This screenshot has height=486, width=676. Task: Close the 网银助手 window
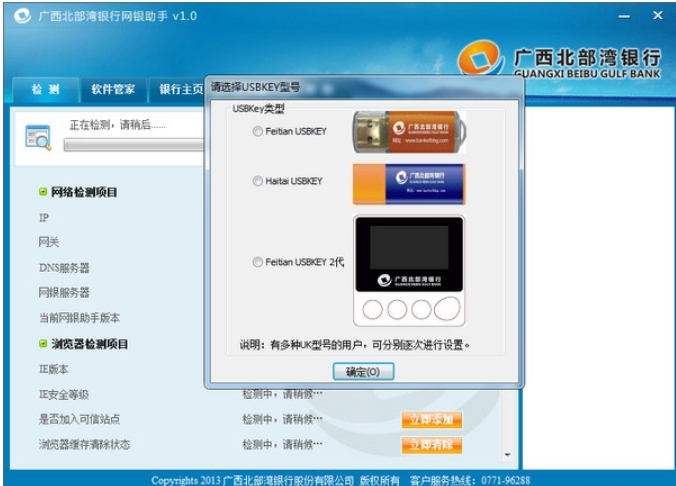tap(657, 16)
